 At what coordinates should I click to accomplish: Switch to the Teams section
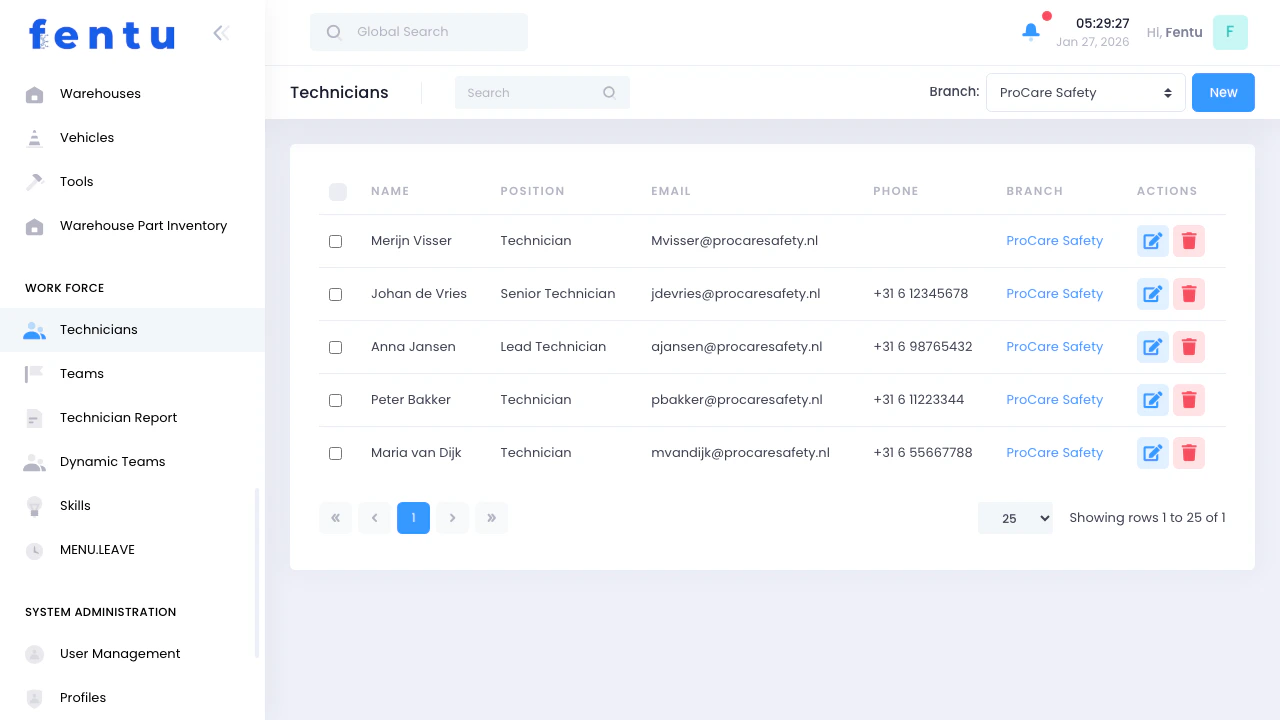pyautogui.click(x=81, y=373)
